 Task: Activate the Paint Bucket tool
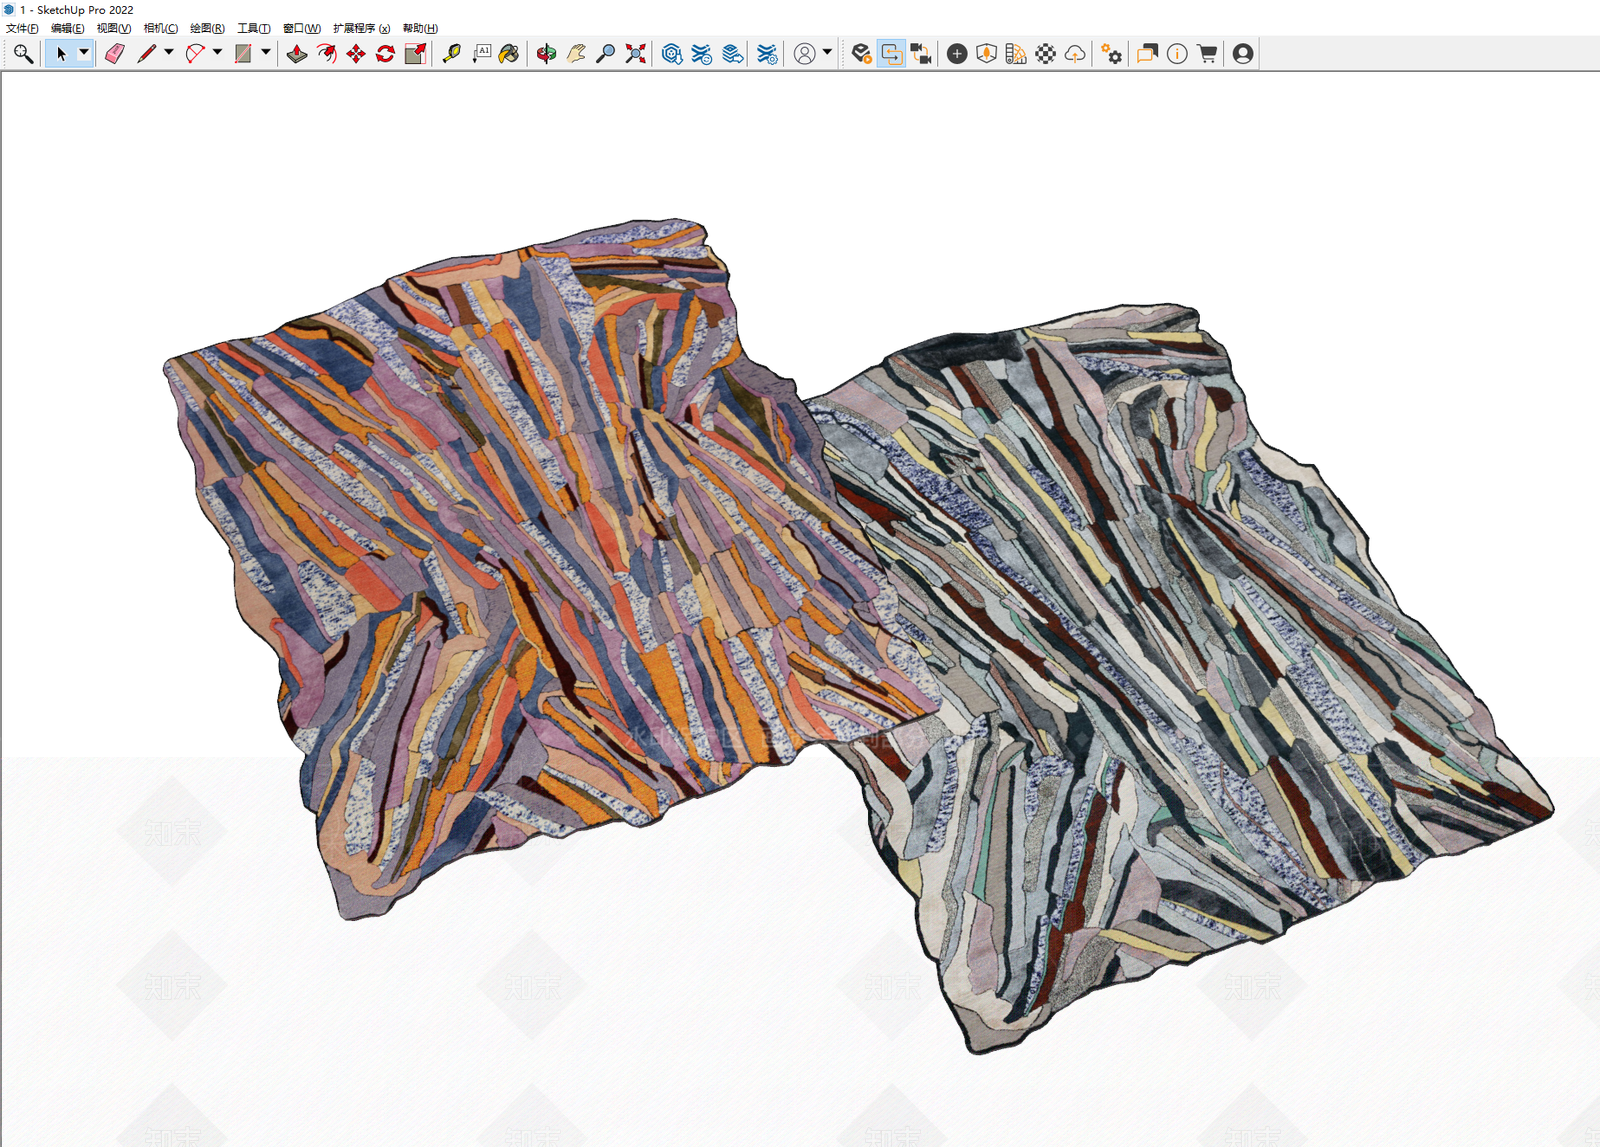click(x=509, y=54)
